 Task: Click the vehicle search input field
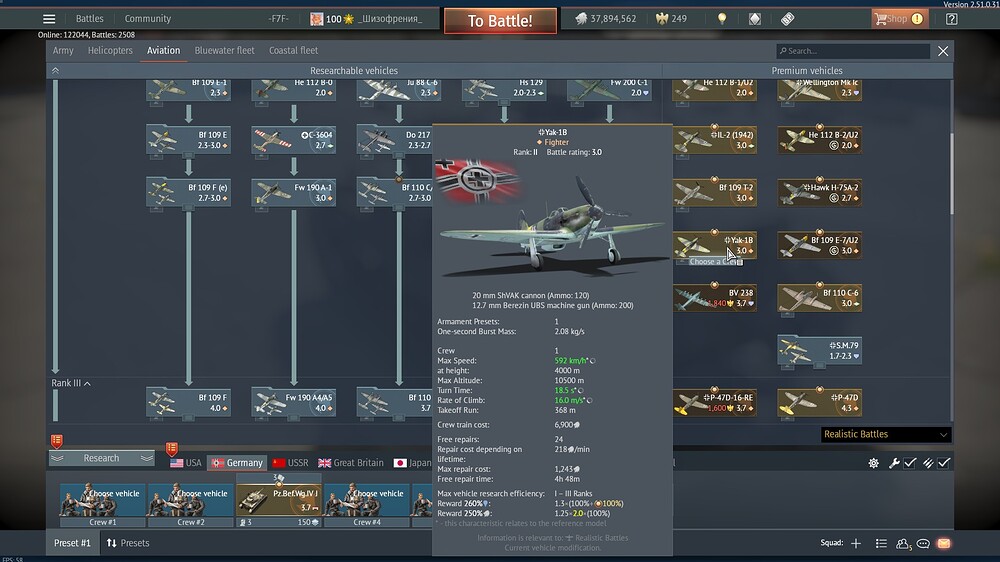click(x=855, y=51)
